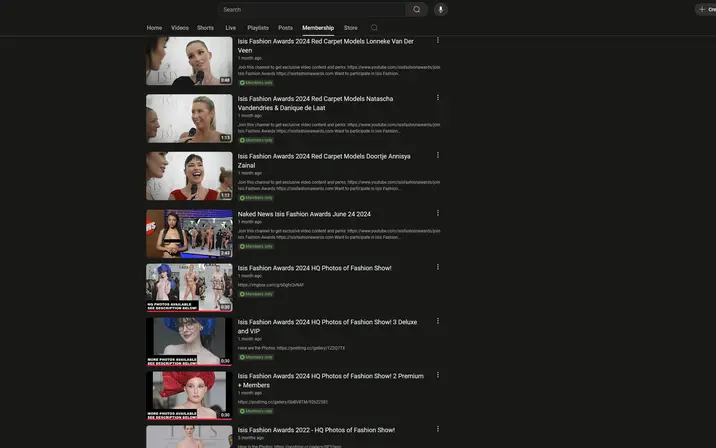Open Natascha Vandendries & Danique de Laat title
The image size is (716, 448).
[315, 103]
